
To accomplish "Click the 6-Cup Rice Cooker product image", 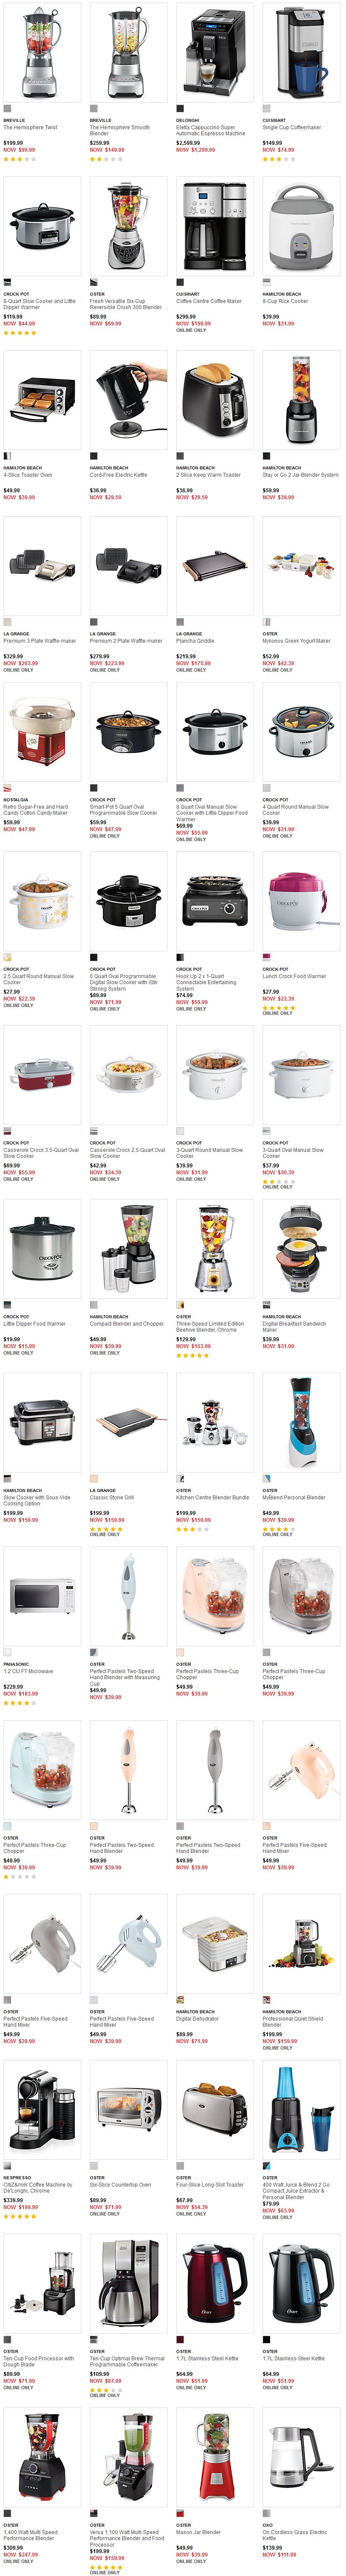I will tap(301, 226).
